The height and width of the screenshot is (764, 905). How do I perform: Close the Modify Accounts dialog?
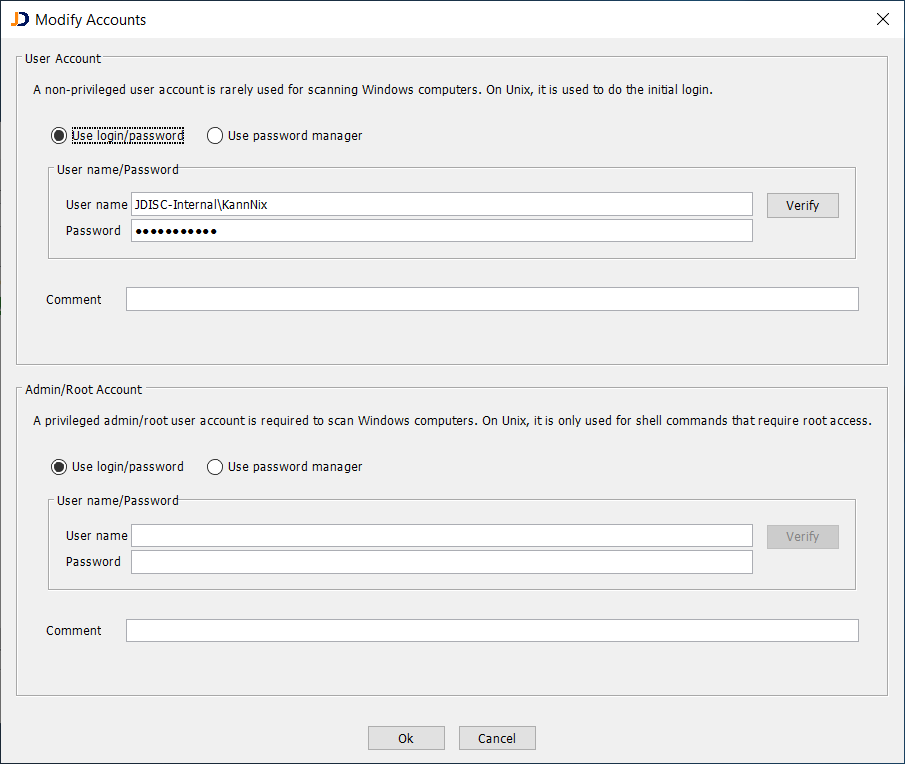pos(883,19)
